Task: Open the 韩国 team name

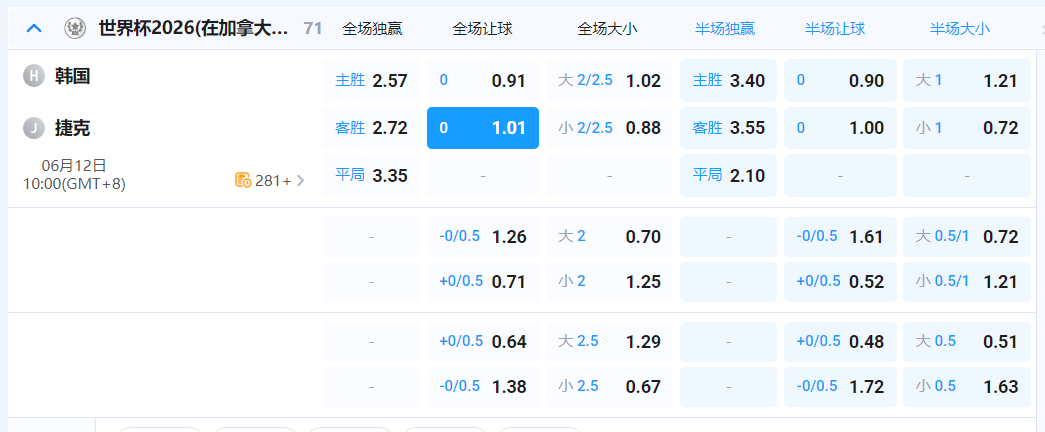Action: (72, 76)
